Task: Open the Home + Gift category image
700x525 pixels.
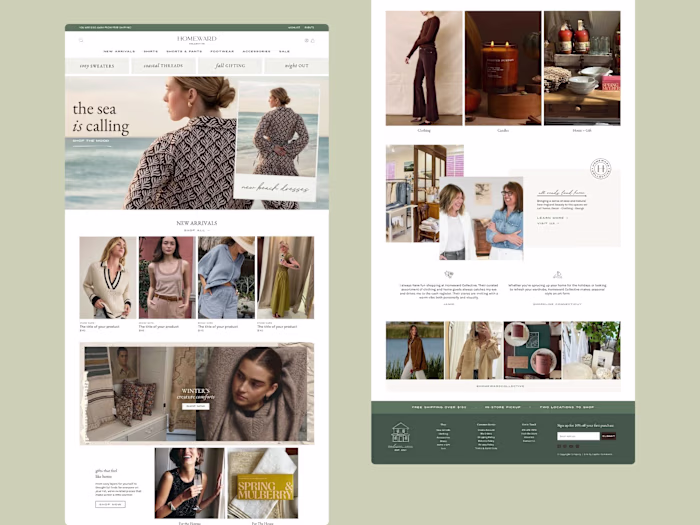Action: click(x=582, y=68)
